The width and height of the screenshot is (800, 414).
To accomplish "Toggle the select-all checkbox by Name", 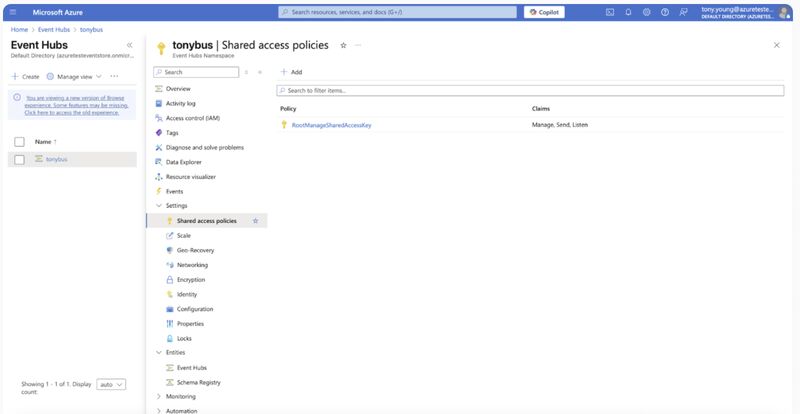I will (x=19, y=142).
